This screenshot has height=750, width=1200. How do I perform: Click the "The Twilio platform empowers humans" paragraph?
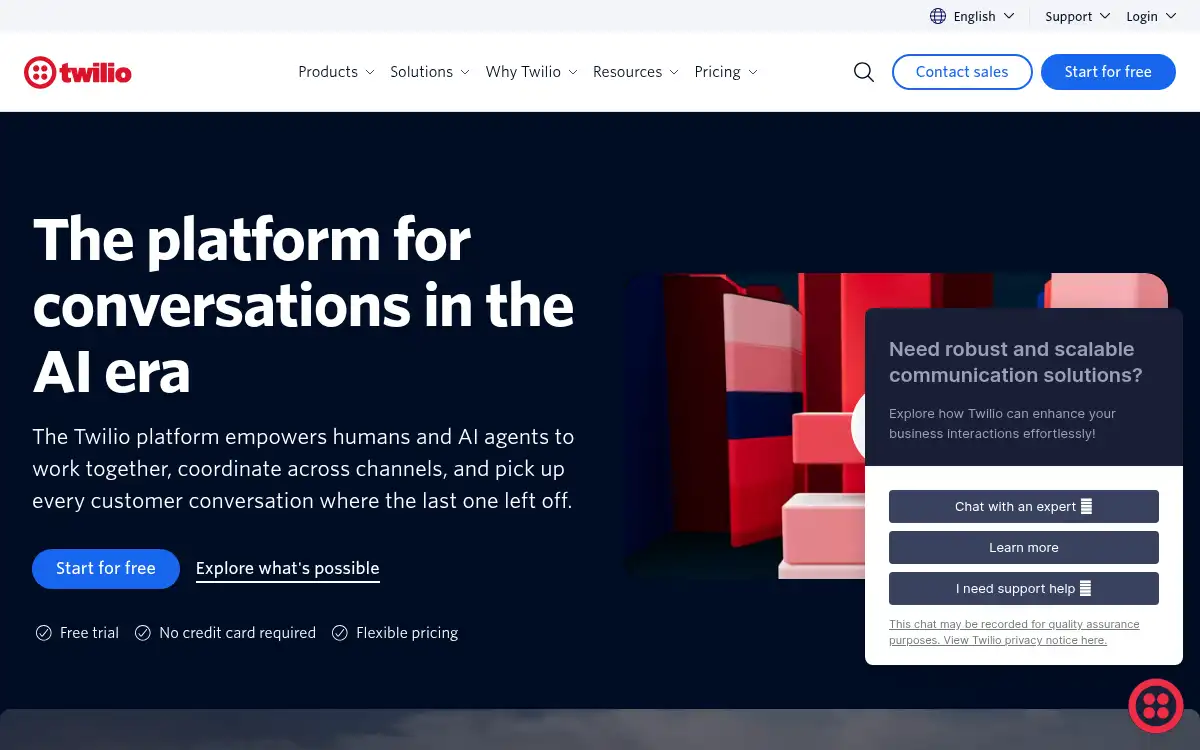(303, 469)
